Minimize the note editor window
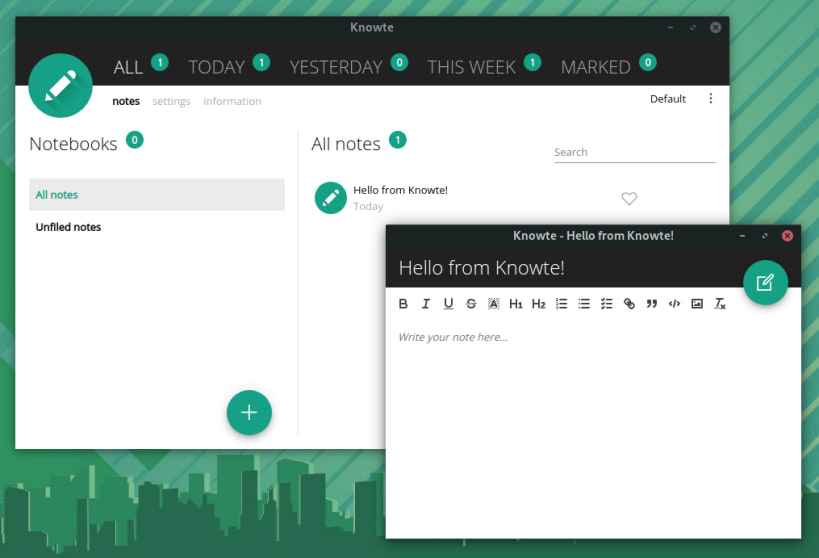The image size is (819, 558). tap(742, 236)
